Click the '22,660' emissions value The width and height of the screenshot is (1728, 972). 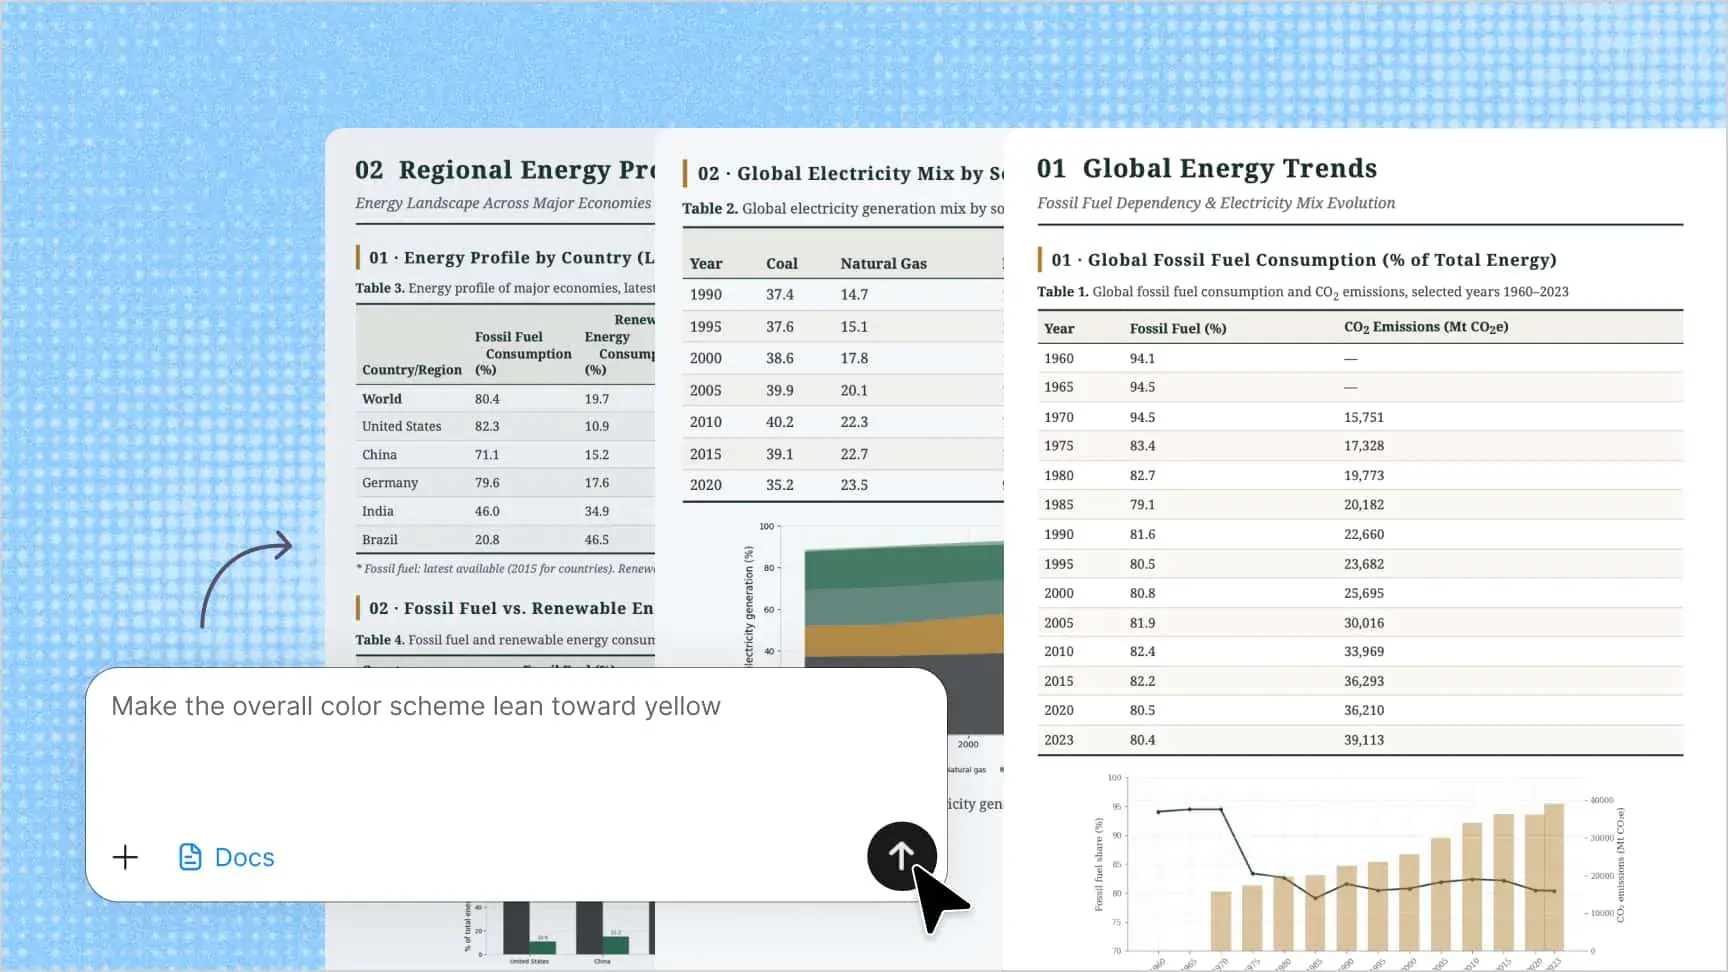tap(1364, 534)
